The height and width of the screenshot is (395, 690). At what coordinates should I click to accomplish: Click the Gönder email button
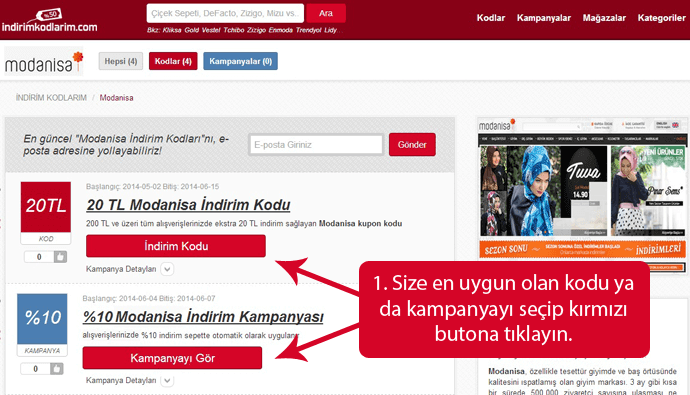(412, 145)
